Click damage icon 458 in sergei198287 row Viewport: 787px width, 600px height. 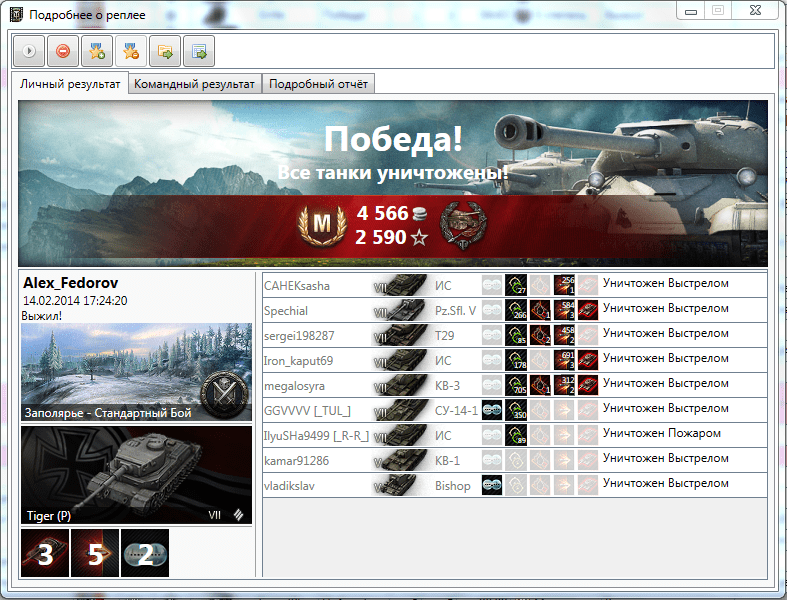pos(564,335)
